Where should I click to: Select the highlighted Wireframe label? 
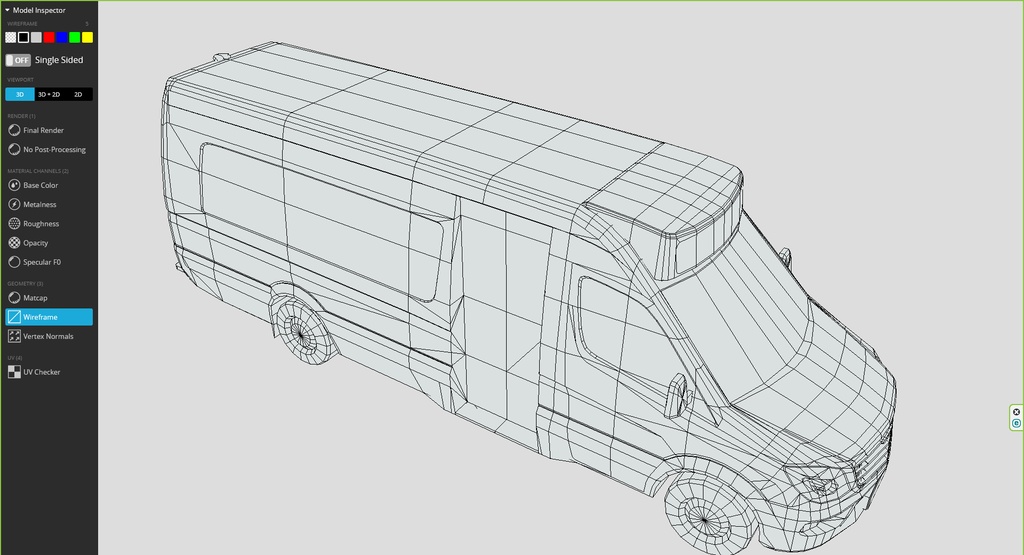(40, 317)
